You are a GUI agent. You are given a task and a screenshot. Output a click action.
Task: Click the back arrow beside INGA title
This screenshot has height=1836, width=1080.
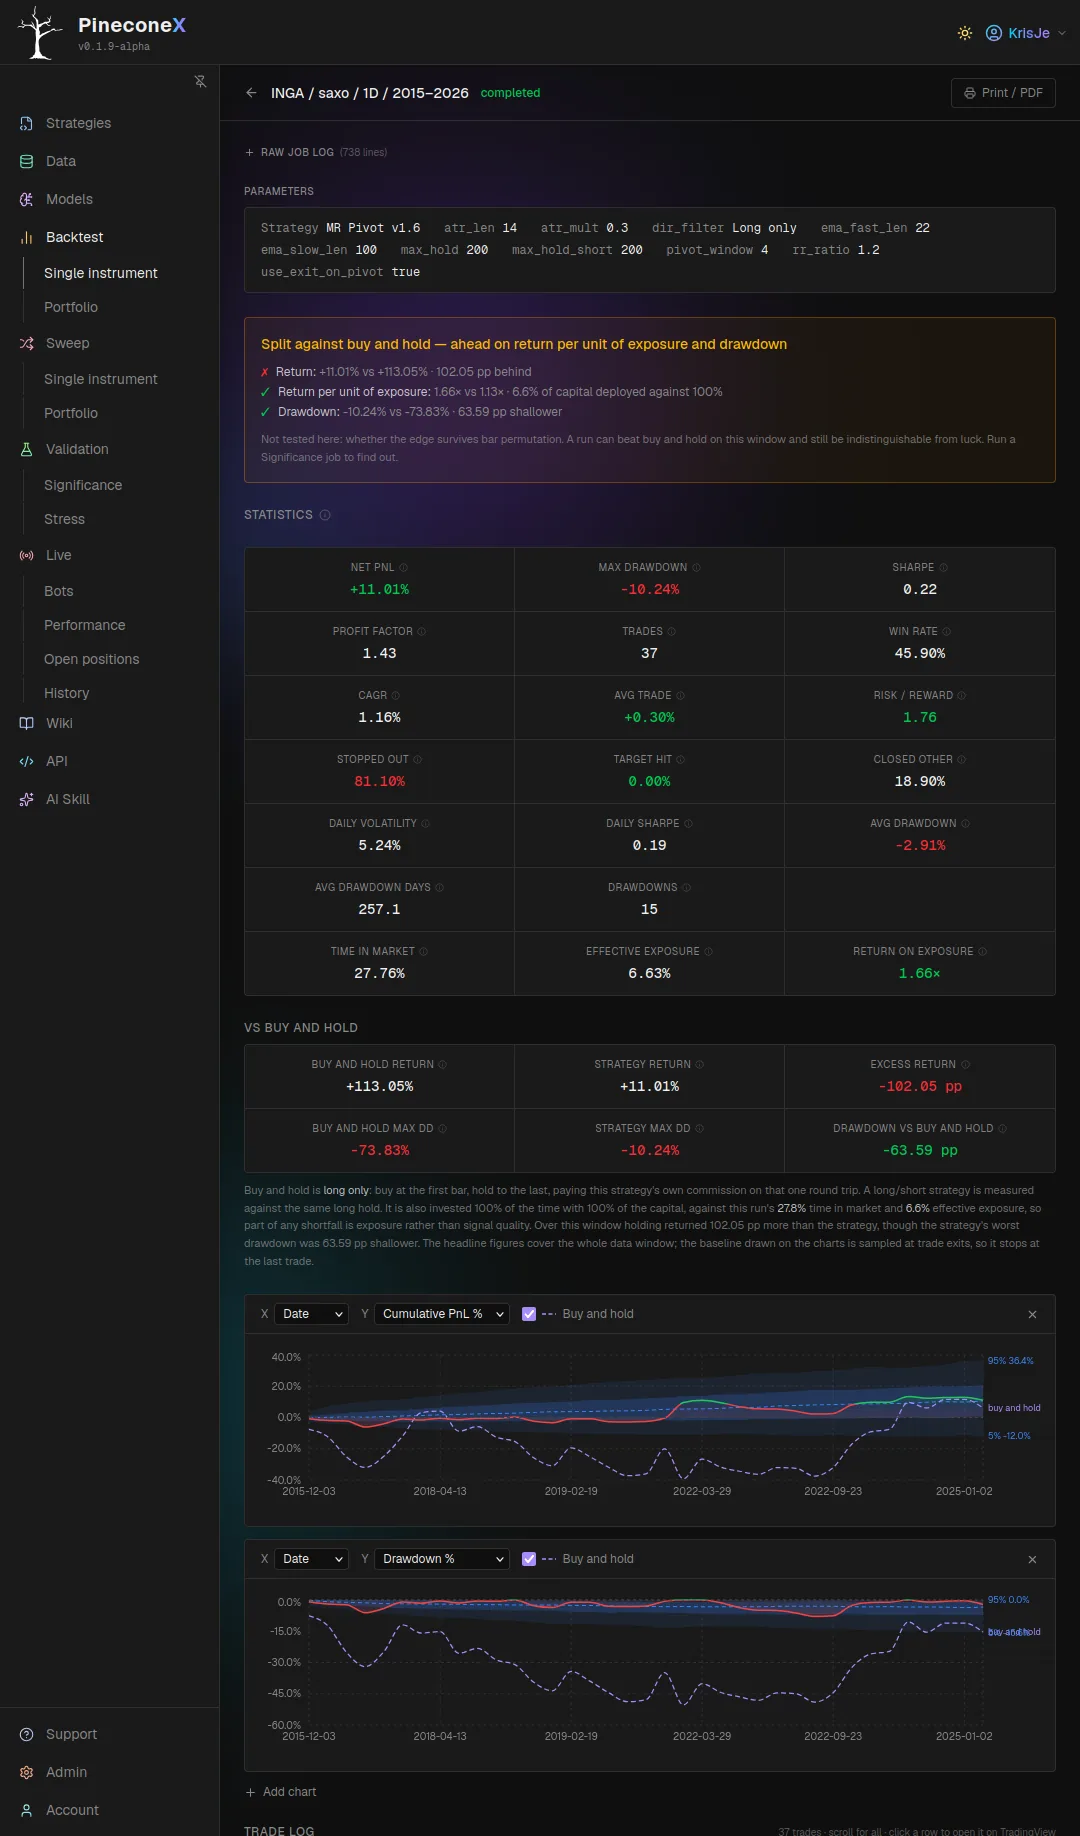[x=251, y=93]
